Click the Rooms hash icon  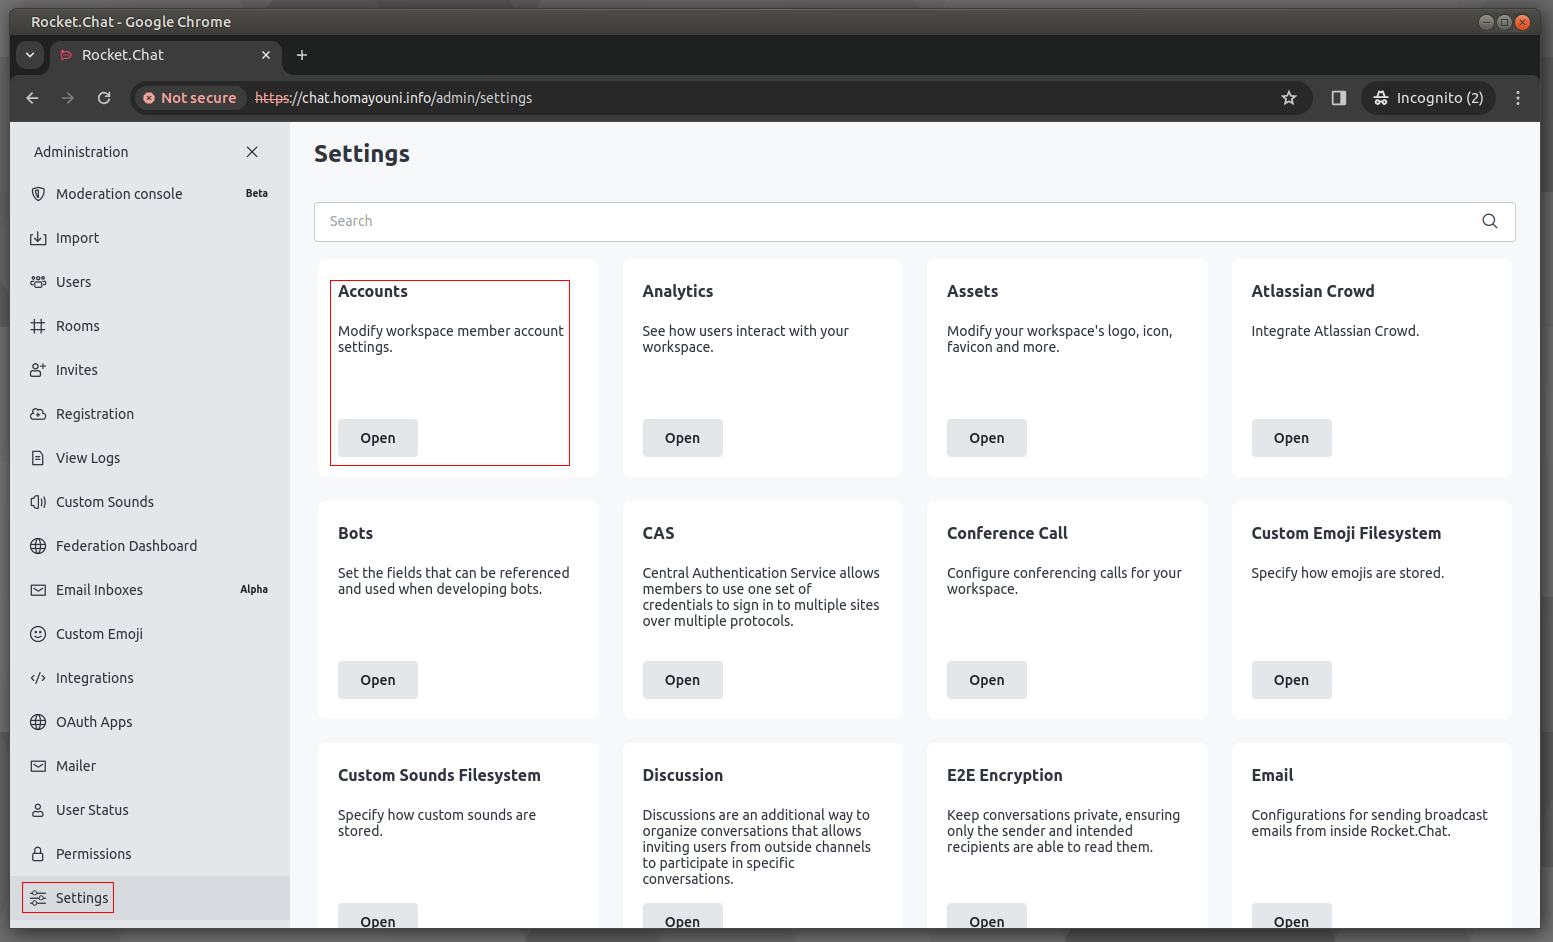click(x=38, y=326)
